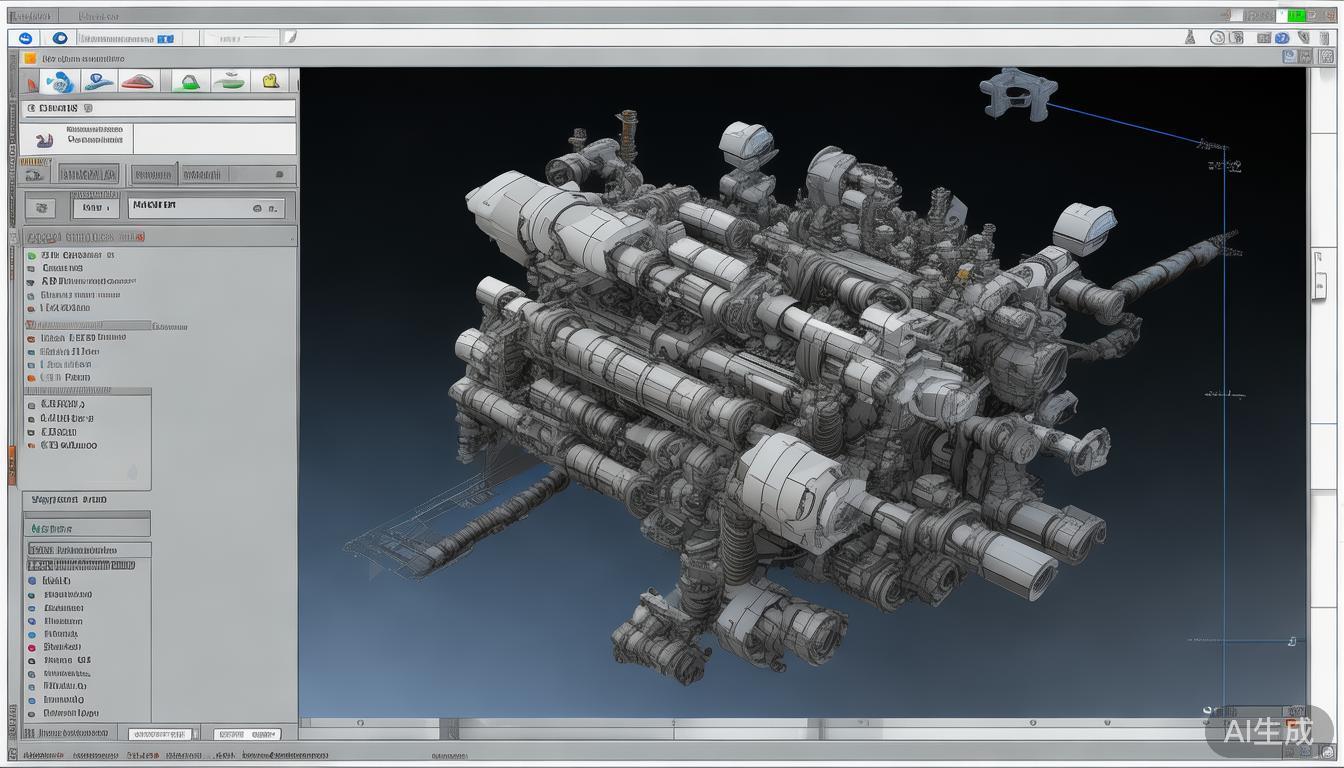Click the orange square icon at the panel header
Screen dimensions: 1344x768
(30, 59)
